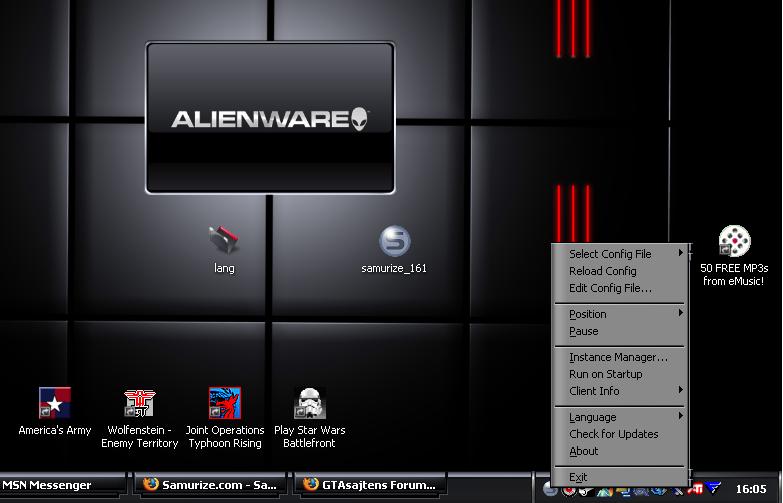Click Check for Updates menu entry
783x503 pixels.
(x=614, y=434)
